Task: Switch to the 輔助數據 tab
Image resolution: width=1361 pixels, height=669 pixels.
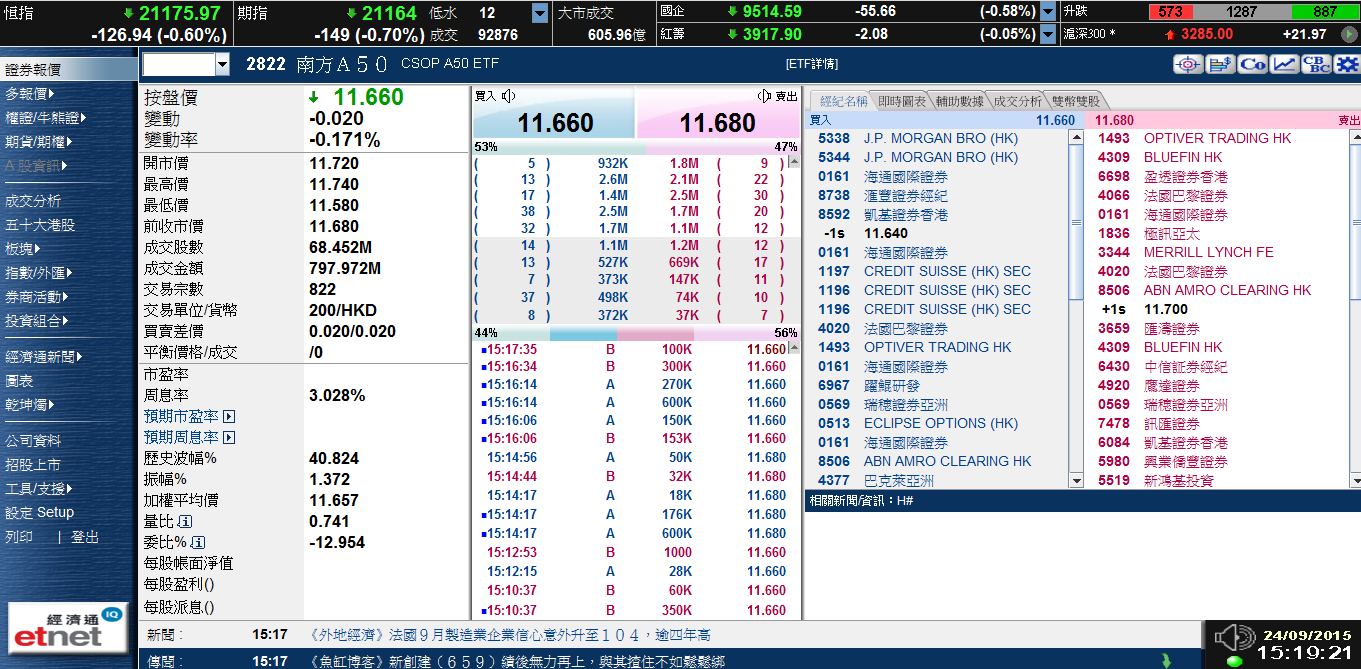Action: coord(960,101)
